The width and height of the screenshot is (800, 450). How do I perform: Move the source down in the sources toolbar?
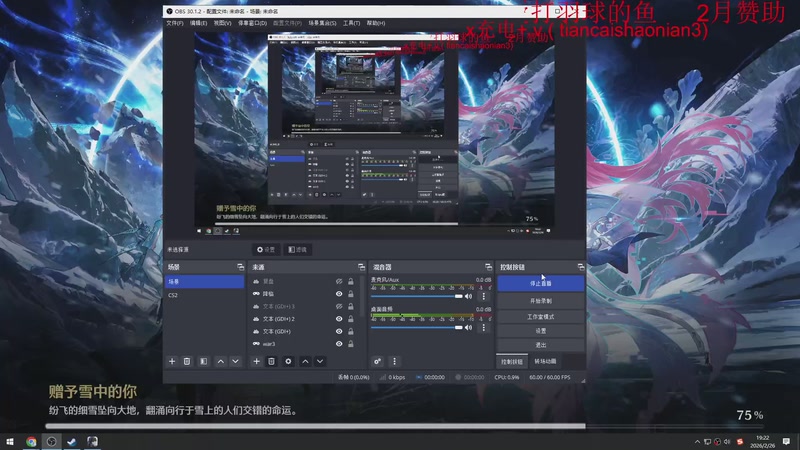coord(320,361)
